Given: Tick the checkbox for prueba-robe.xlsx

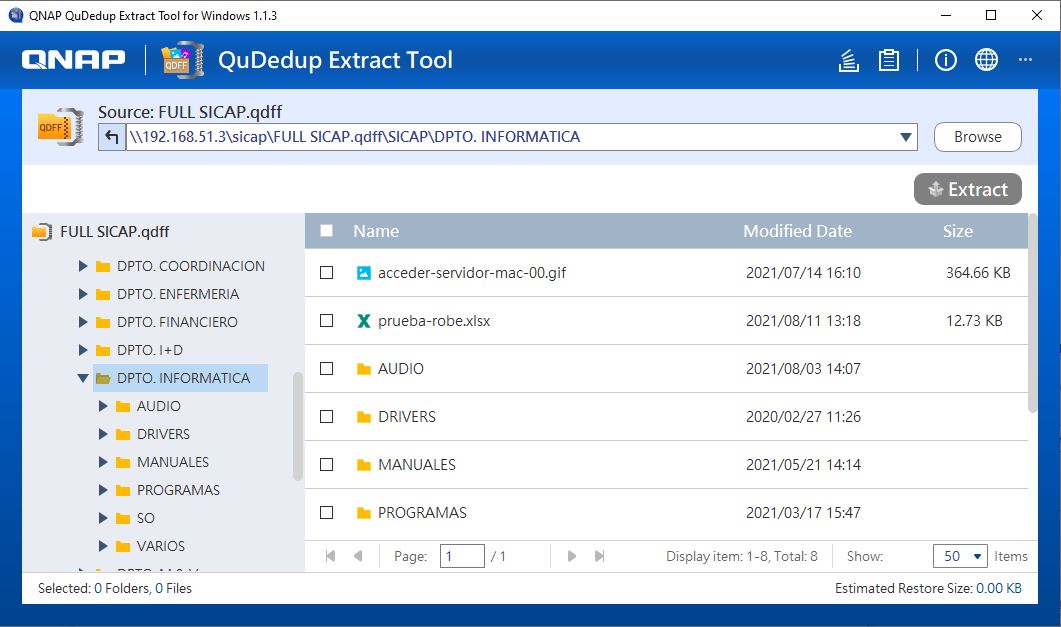Looking at the screenshot, I should coord(326,321).
